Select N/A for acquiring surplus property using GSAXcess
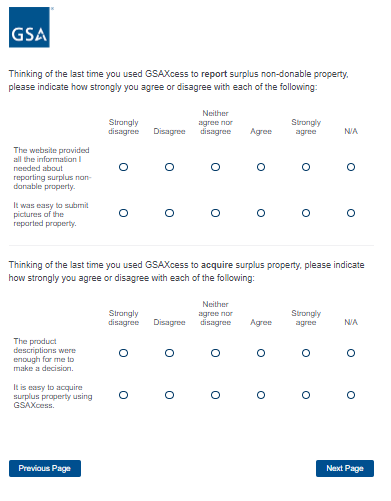The width and height of the screenshot is (391, 501). click(351, 395)
